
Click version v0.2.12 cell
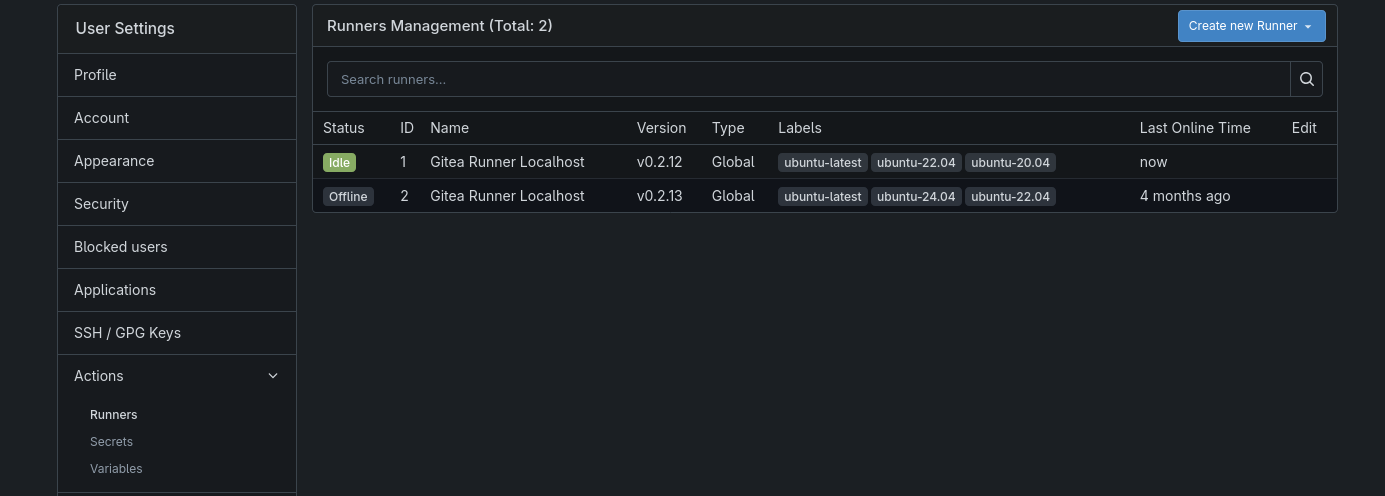[x=659, y=162]
